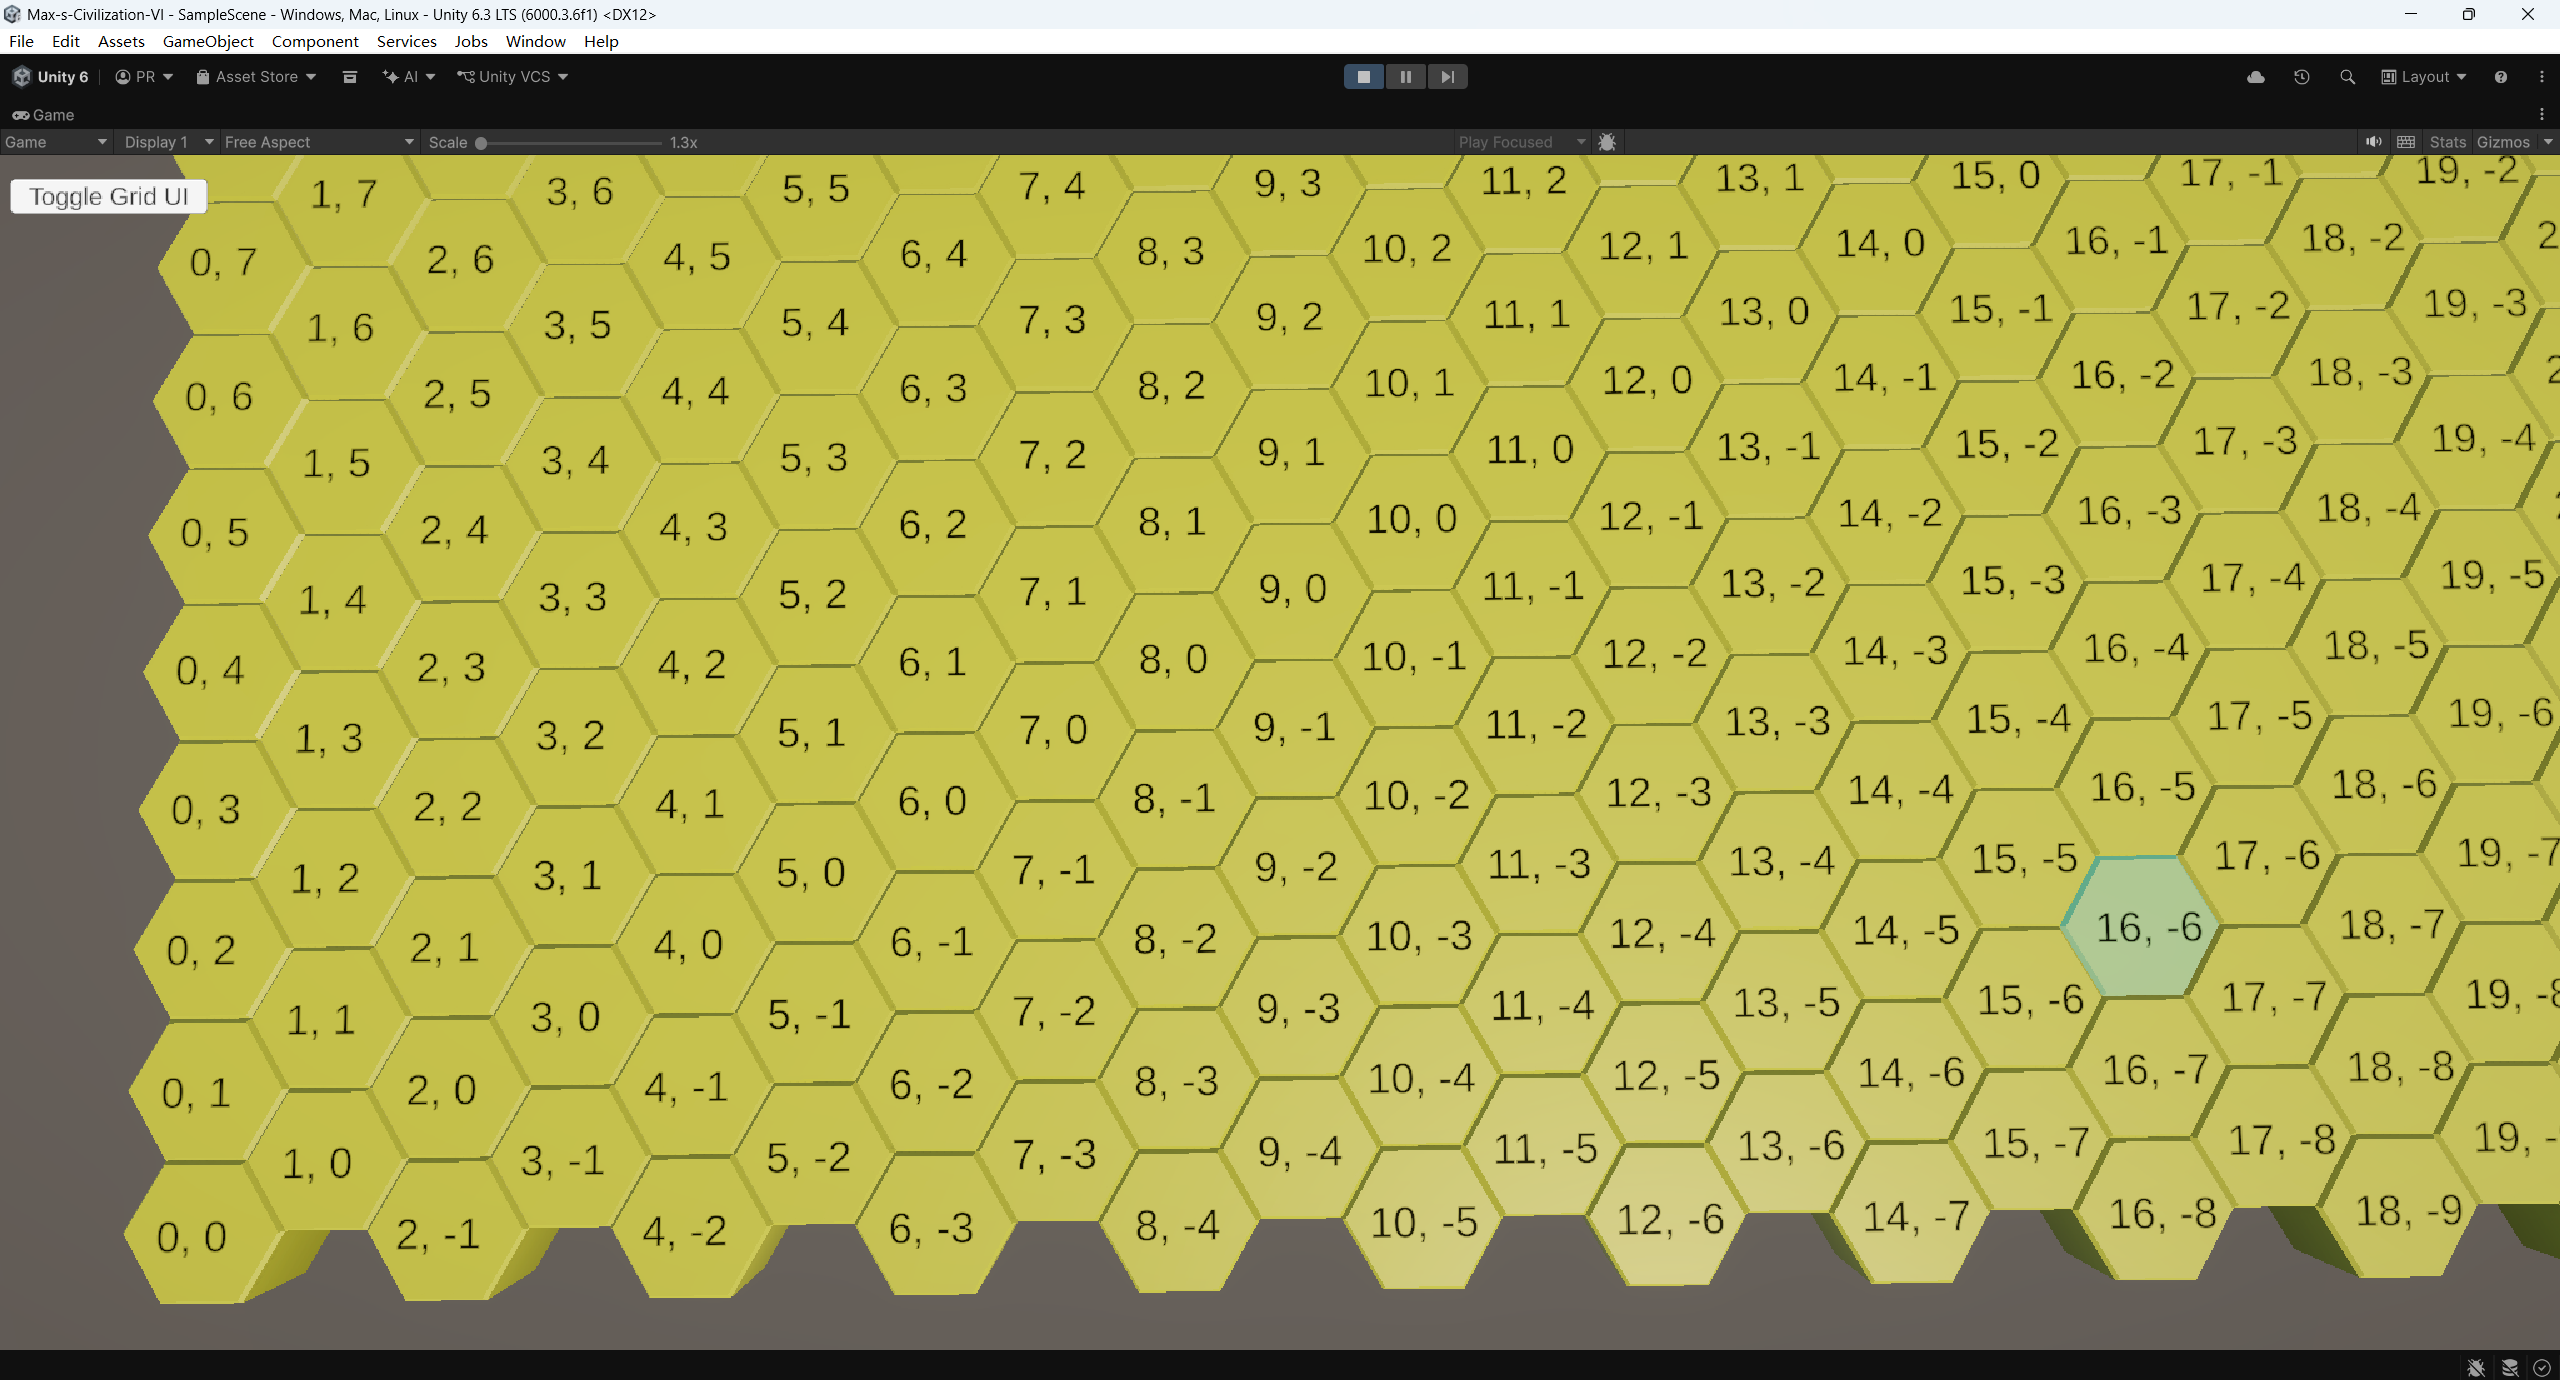Expand the Layout dropdown
This screenshot has width=2560, height=1380.
pos(2422,76)
